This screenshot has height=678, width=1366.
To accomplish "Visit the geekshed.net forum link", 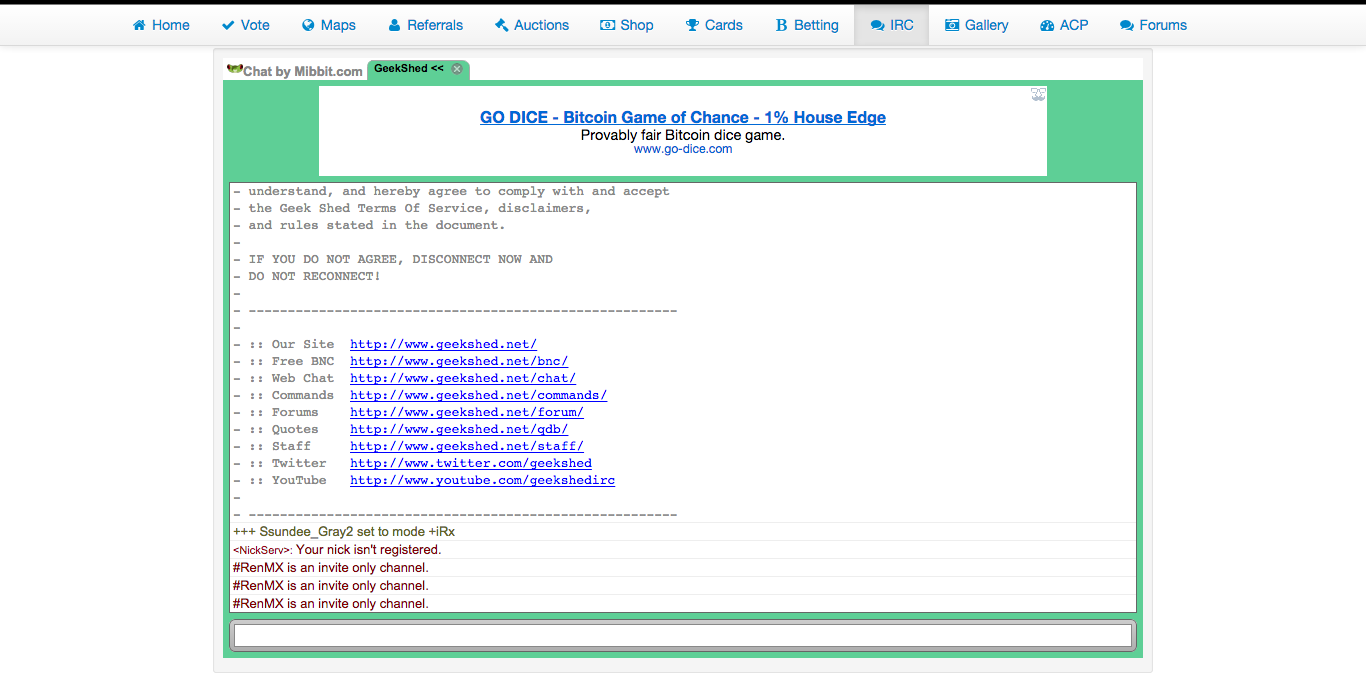I will click(x=466, y=412).
